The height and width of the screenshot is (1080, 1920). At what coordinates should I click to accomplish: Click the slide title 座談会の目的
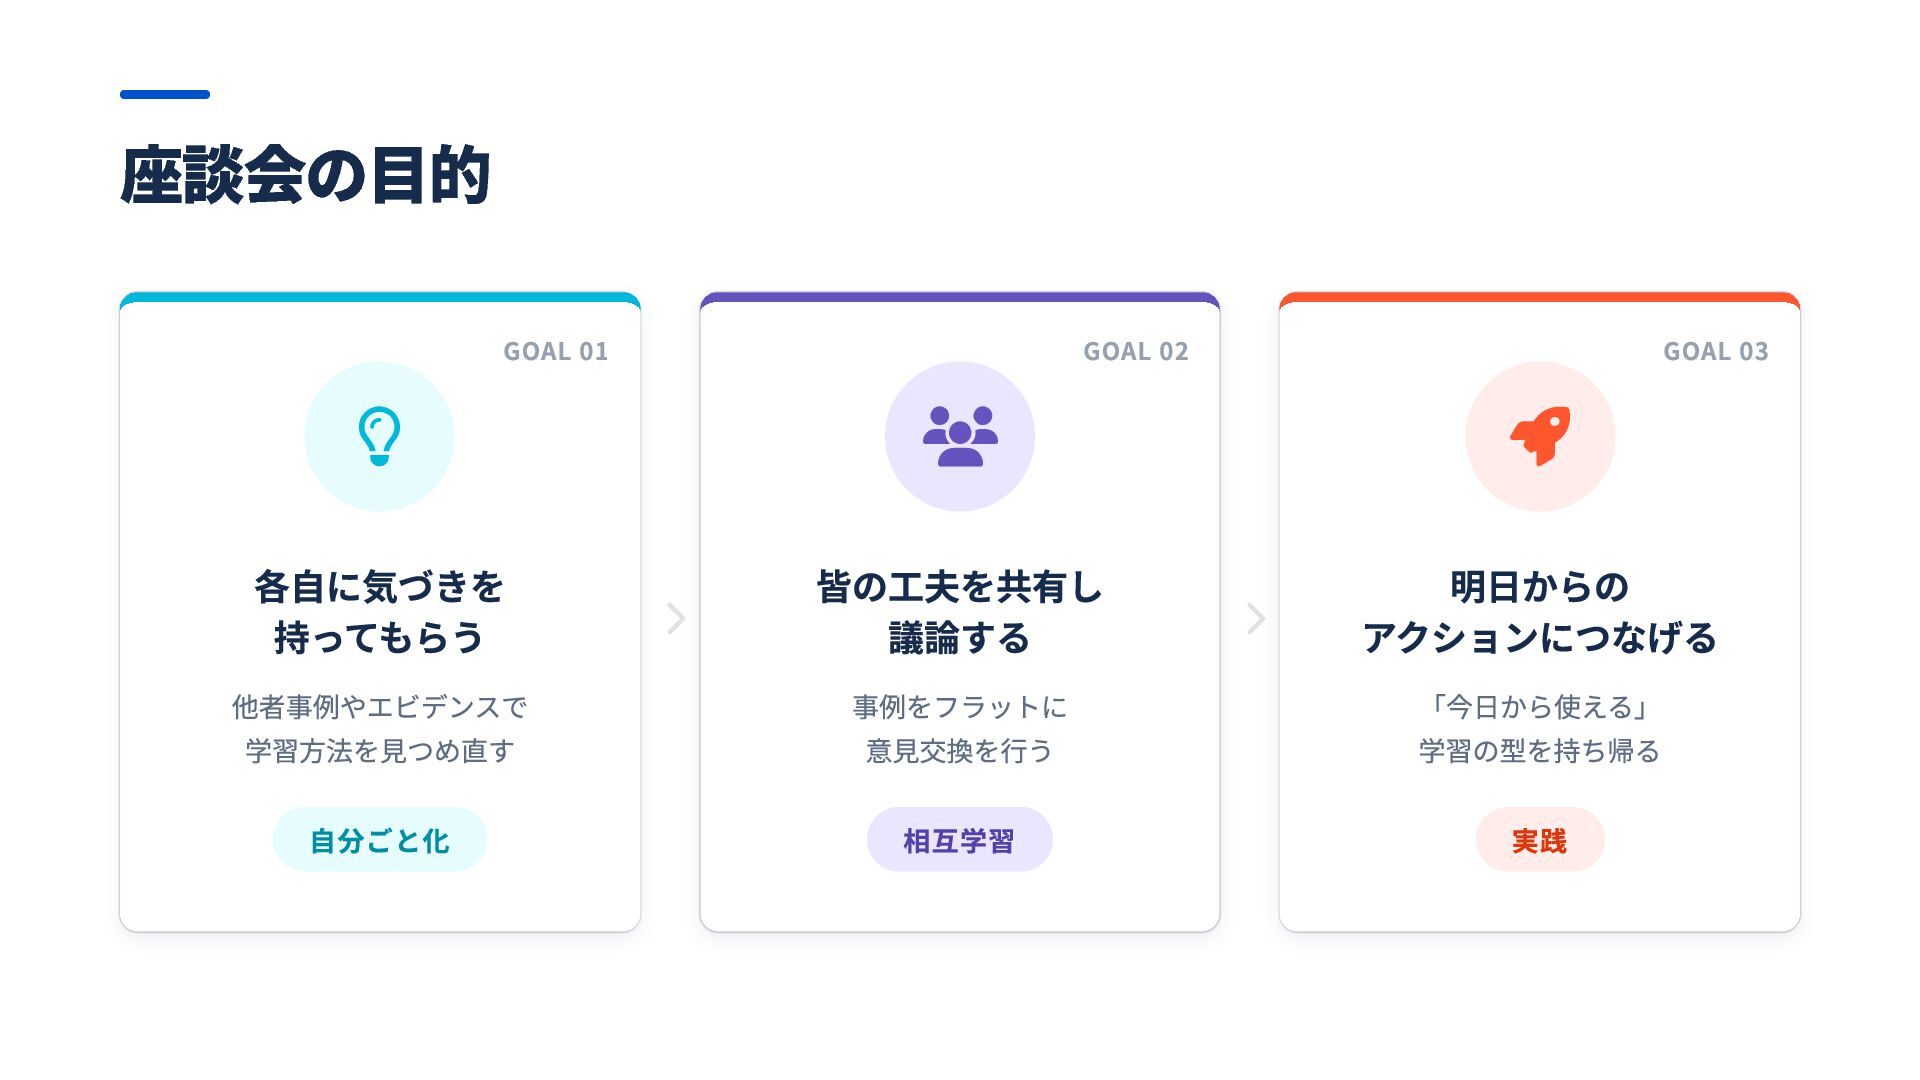point(305,175)
